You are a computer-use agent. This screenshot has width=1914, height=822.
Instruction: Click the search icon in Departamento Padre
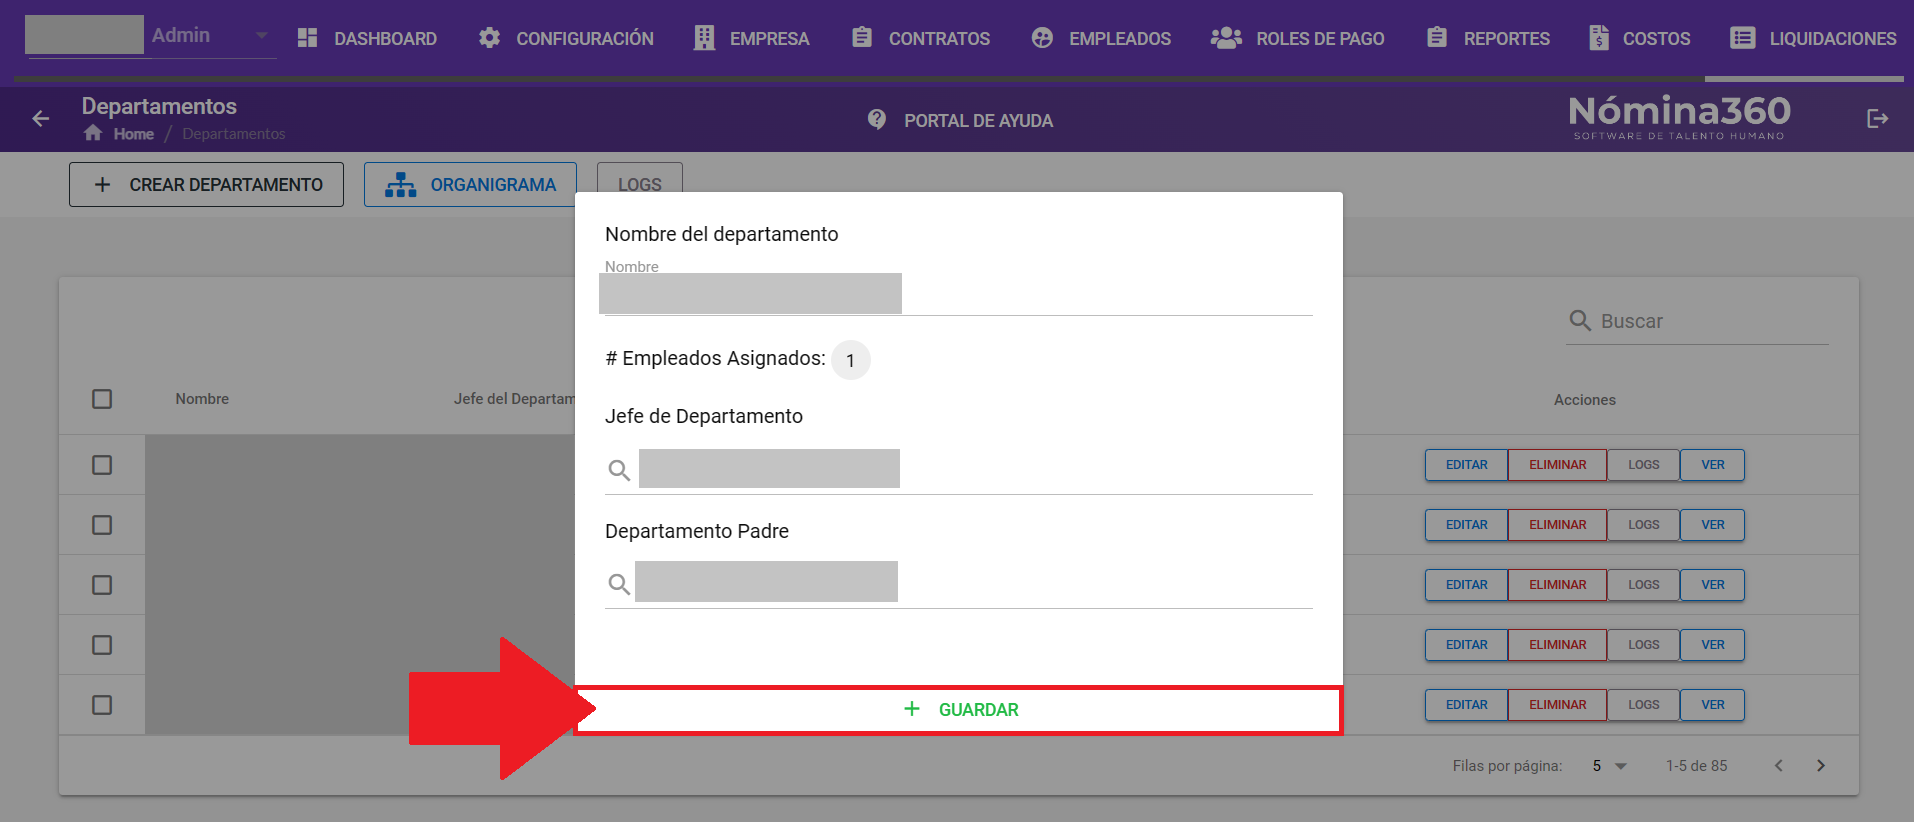(619, 584)
